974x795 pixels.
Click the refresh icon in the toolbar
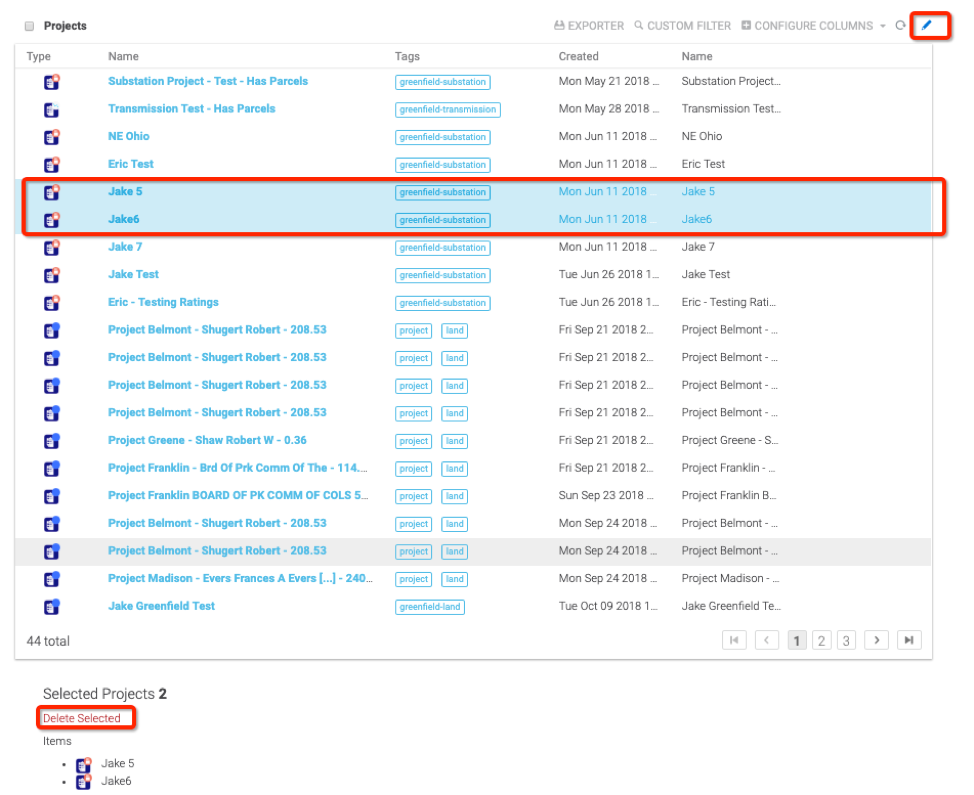click(900, 26)
